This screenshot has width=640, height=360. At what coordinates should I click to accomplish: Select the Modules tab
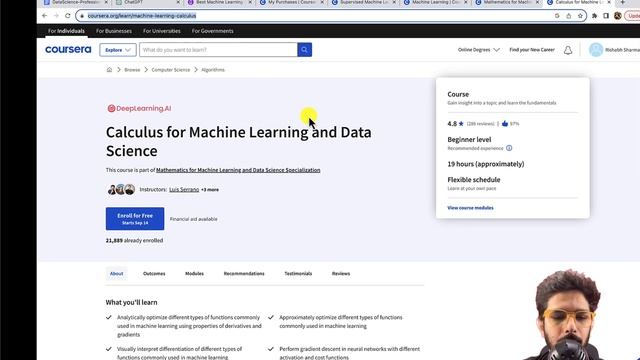click(194, 273)
